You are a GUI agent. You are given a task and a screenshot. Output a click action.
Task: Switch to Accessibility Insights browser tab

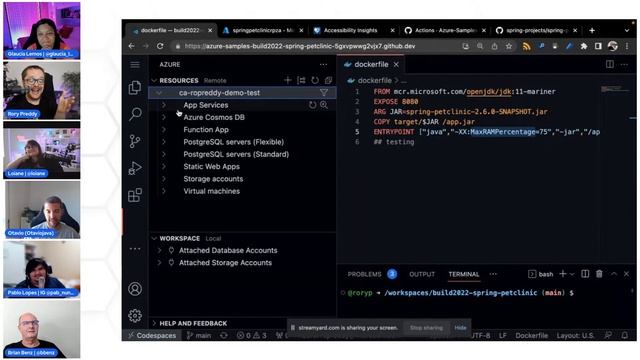coord(353,30)
